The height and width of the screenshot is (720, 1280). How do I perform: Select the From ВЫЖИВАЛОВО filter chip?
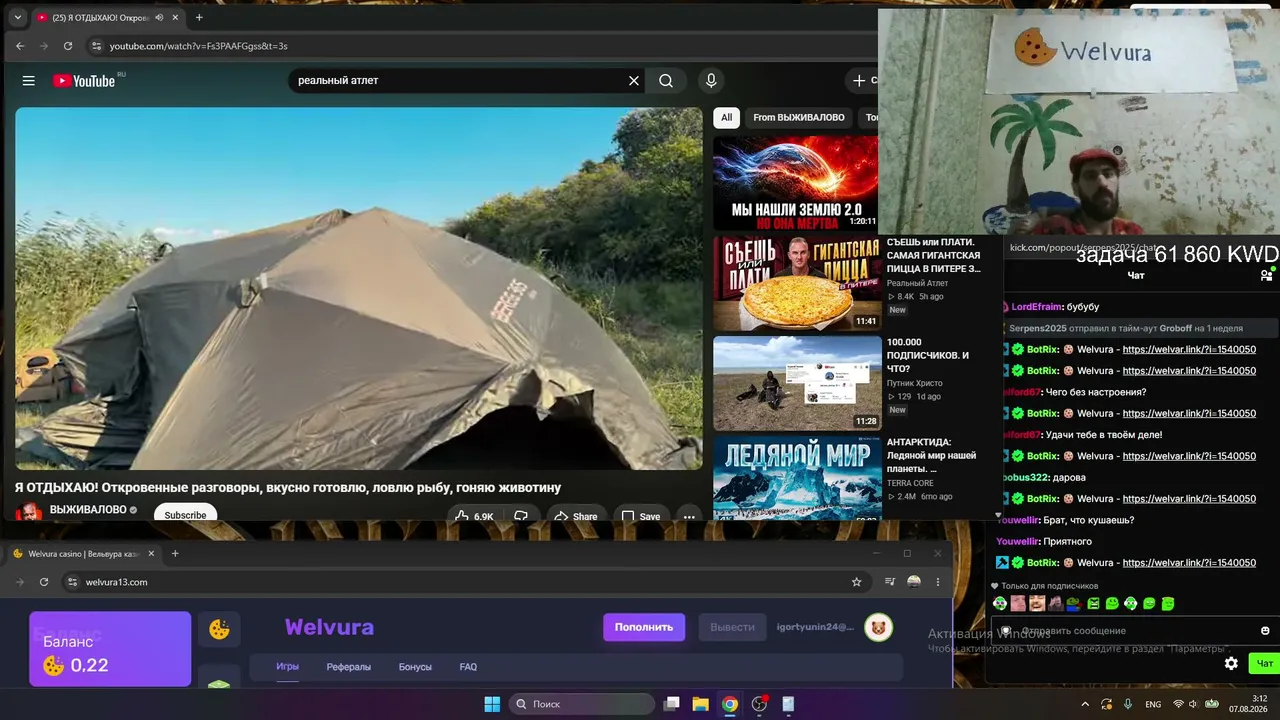click(x=799, y=118)
